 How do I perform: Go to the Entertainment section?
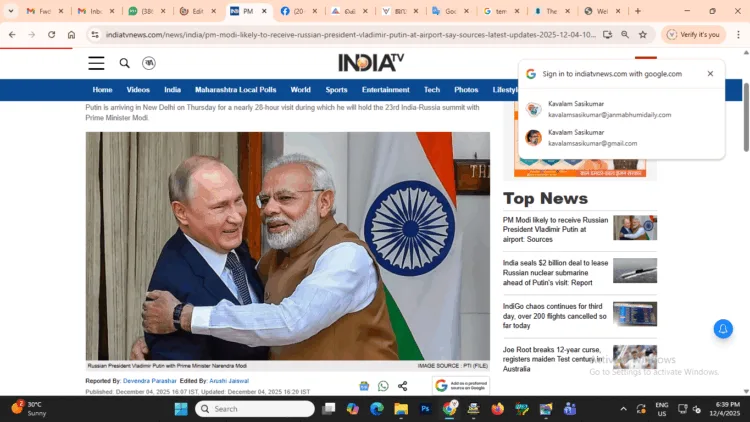(x=385, y=90)
